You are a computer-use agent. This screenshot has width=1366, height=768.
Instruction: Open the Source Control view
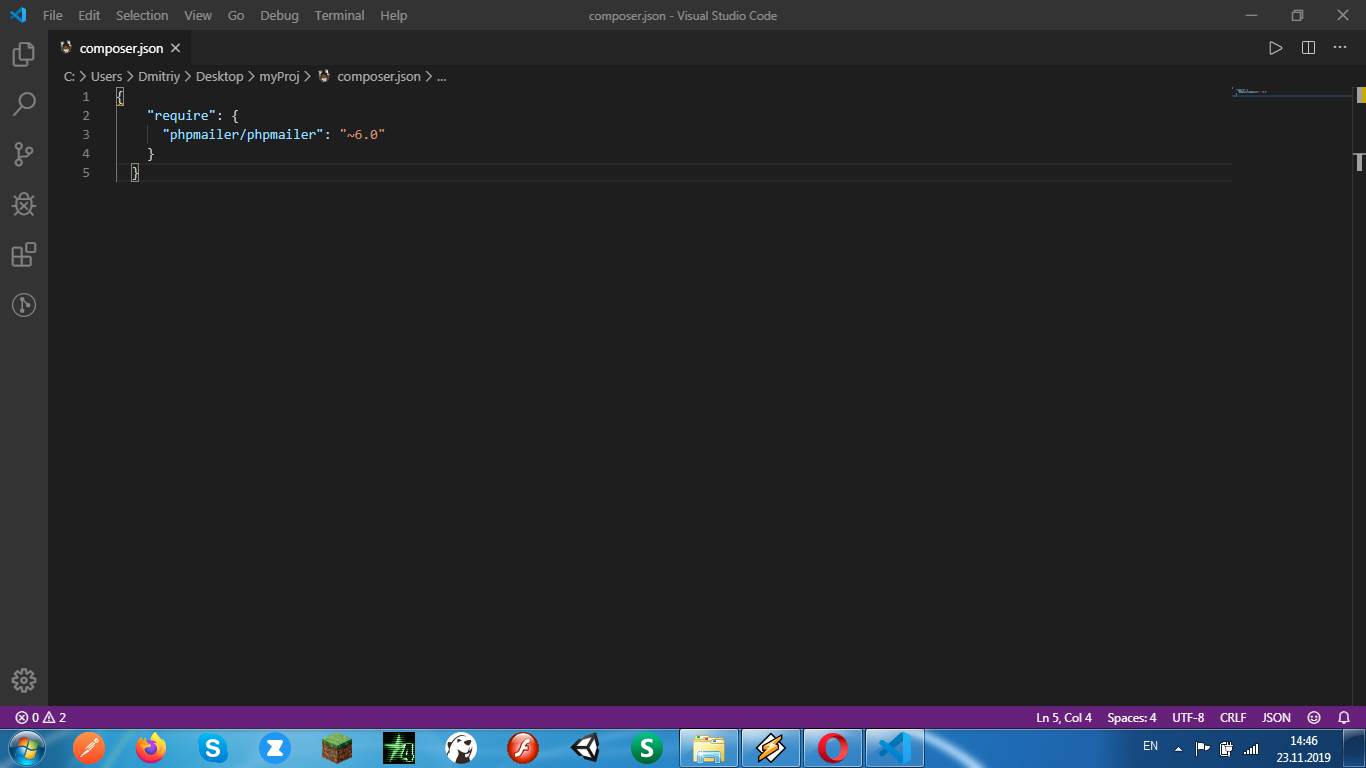[24, 154]
